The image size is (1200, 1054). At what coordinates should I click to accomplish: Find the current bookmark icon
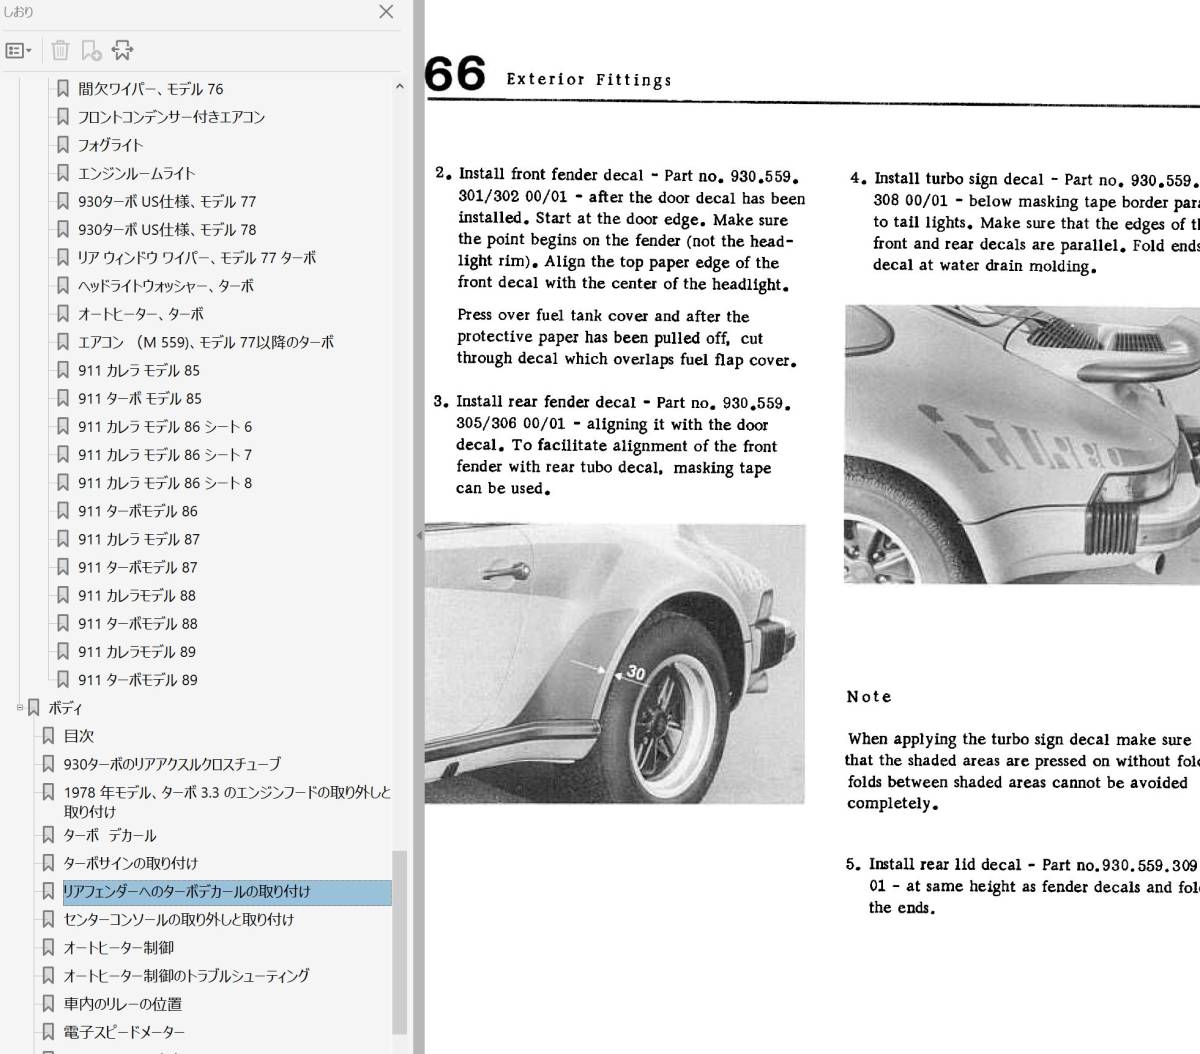[123, 50]
